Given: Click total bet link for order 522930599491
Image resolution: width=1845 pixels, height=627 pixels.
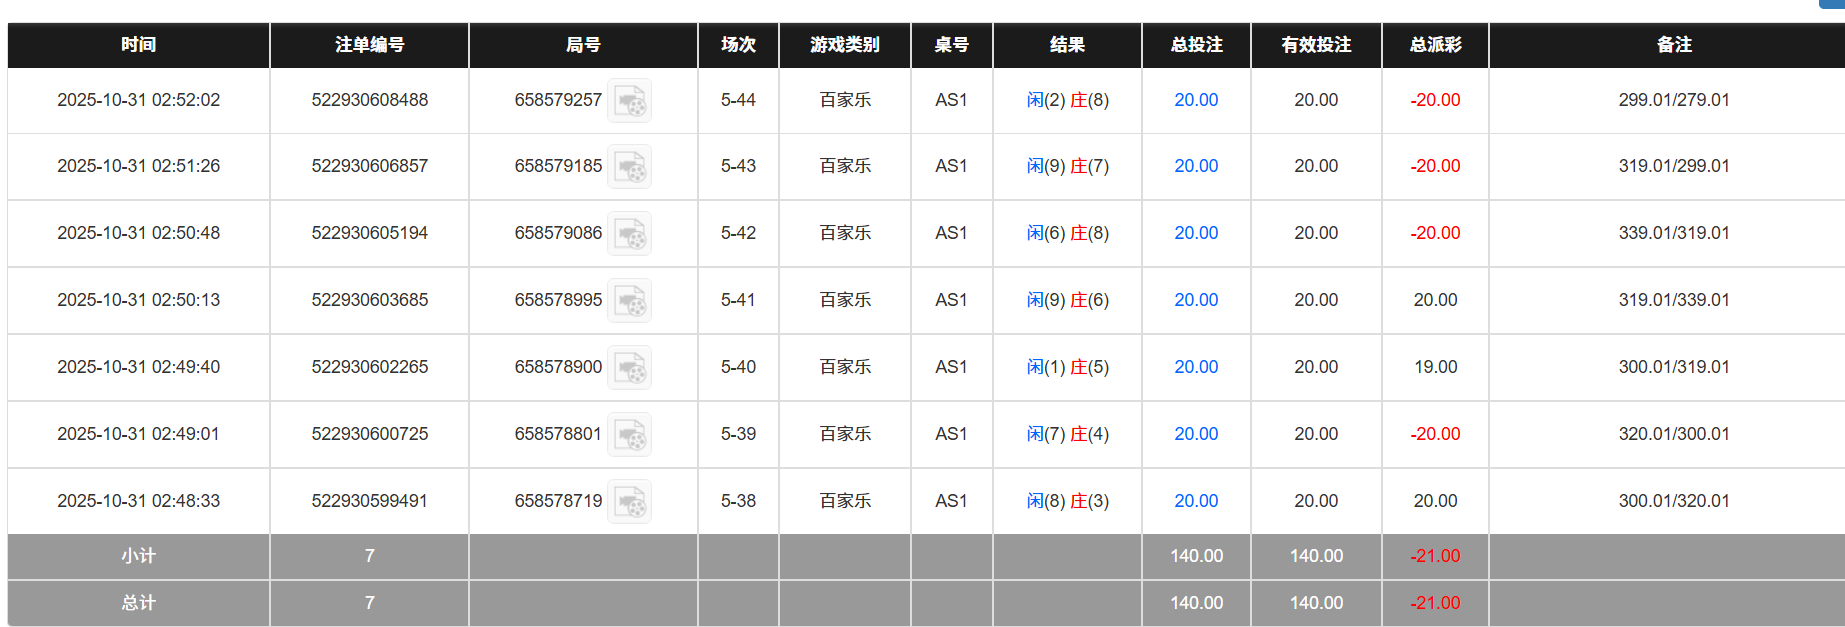Looking at the screenshot, I should 1196,501.
